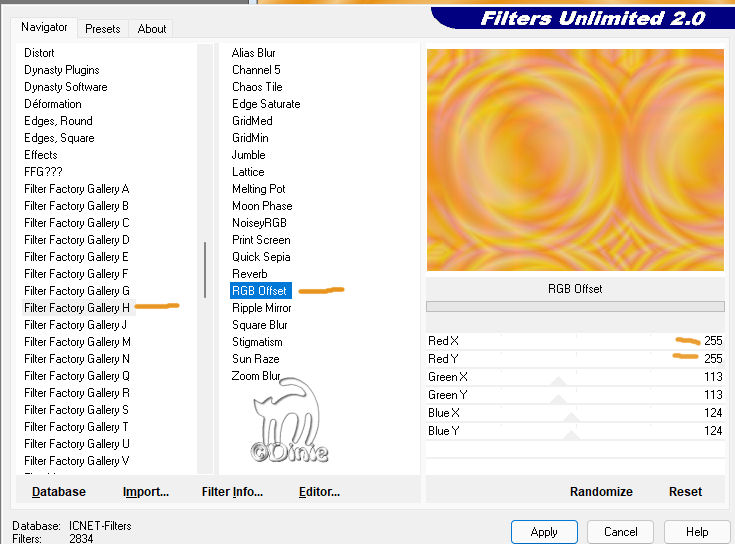Viewport: 735px width, 544px height.
Task: Select Filter Factory Gallery F
Action: point(76,274)
